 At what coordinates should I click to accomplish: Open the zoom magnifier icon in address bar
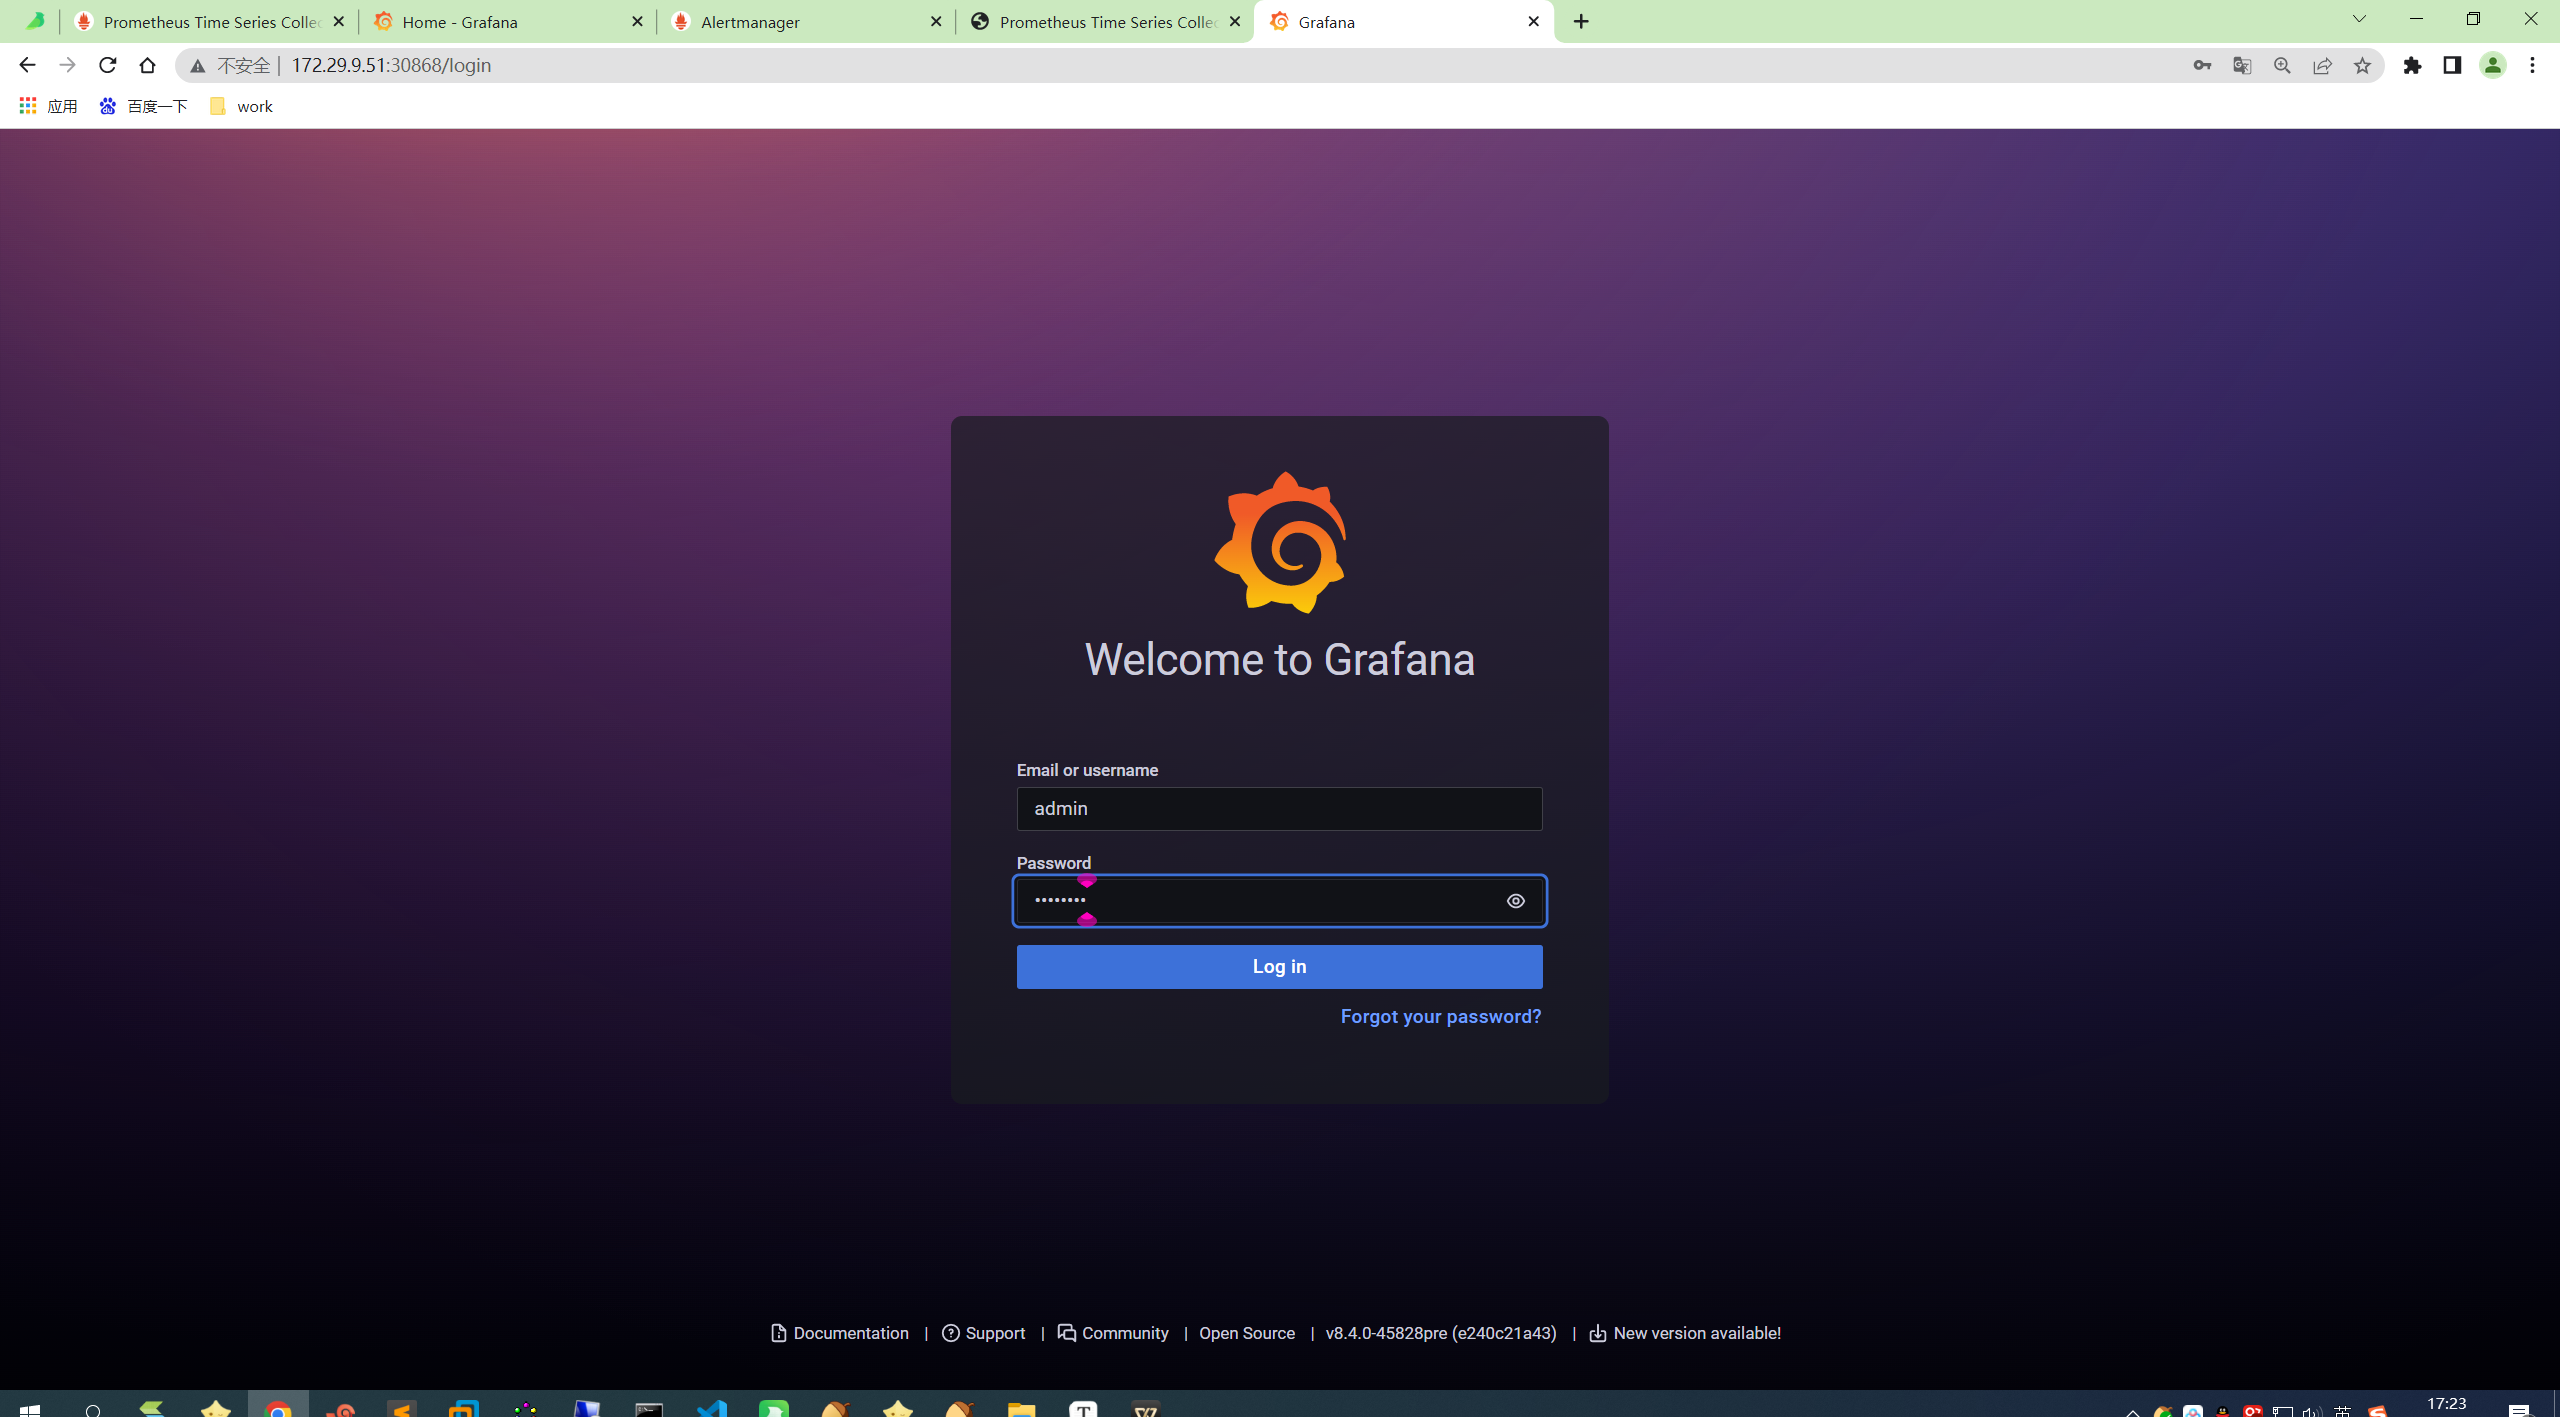click(x=2282, y=65)
